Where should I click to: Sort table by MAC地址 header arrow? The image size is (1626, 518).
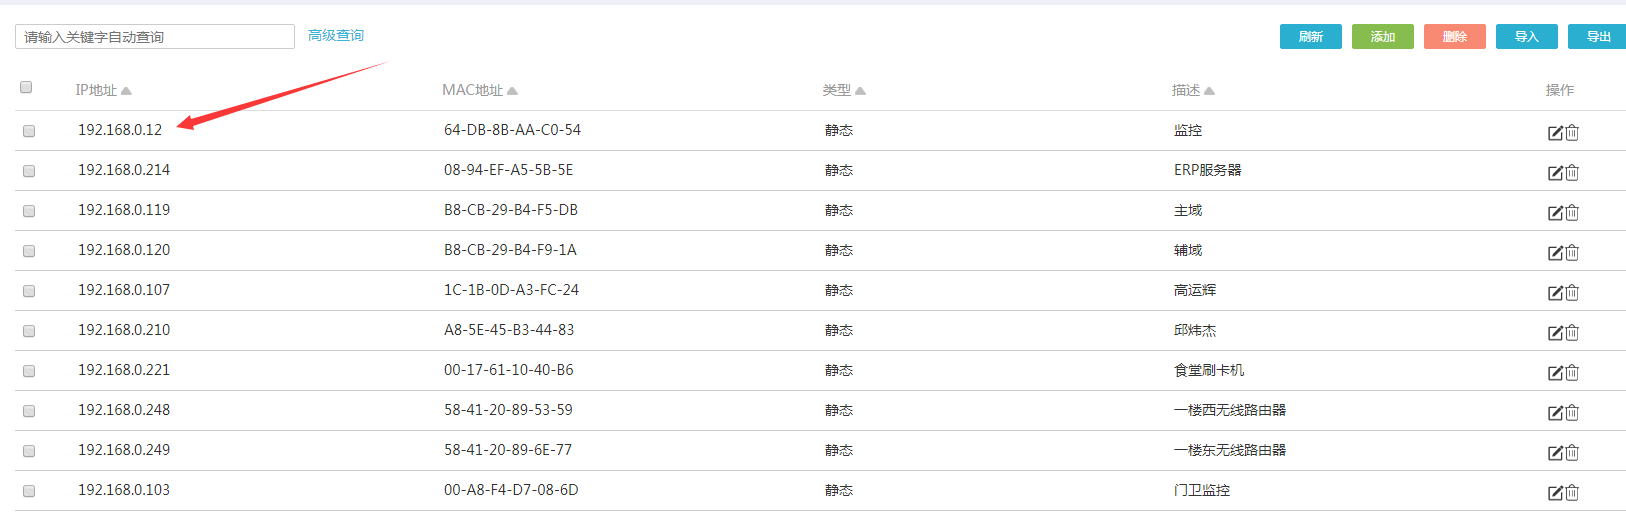512,91
